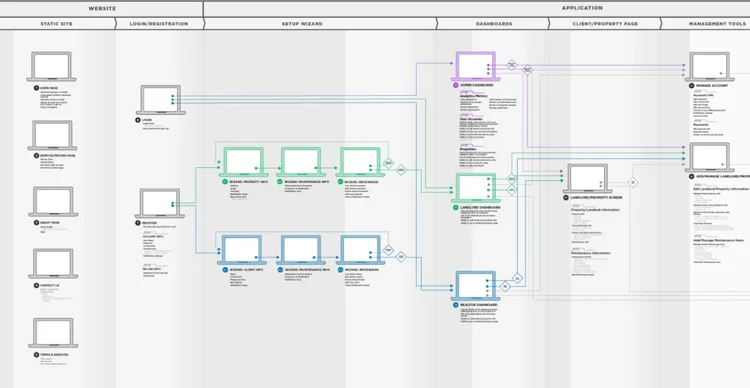Select the Home Page laptop icon
Screen dimensions: 750x388
[51, 67]
